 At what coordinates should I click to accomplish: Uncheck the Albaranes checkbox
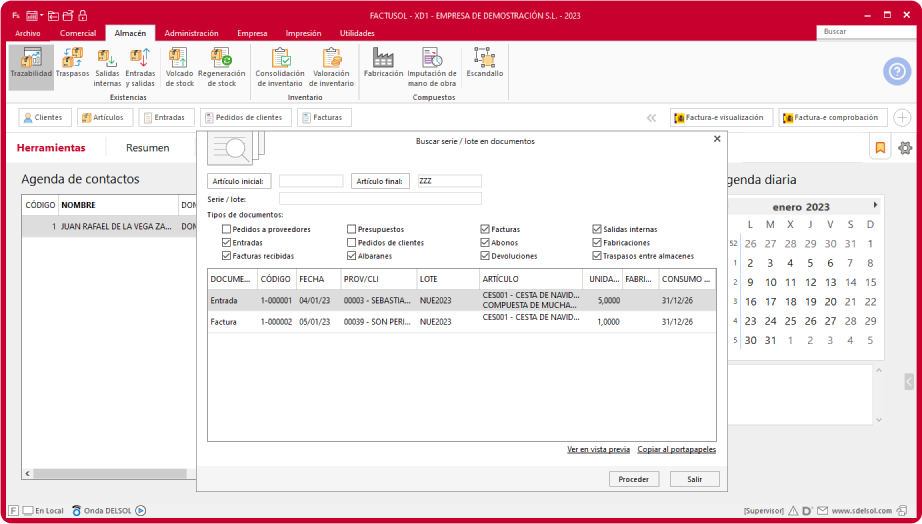[x=352, y=256]
